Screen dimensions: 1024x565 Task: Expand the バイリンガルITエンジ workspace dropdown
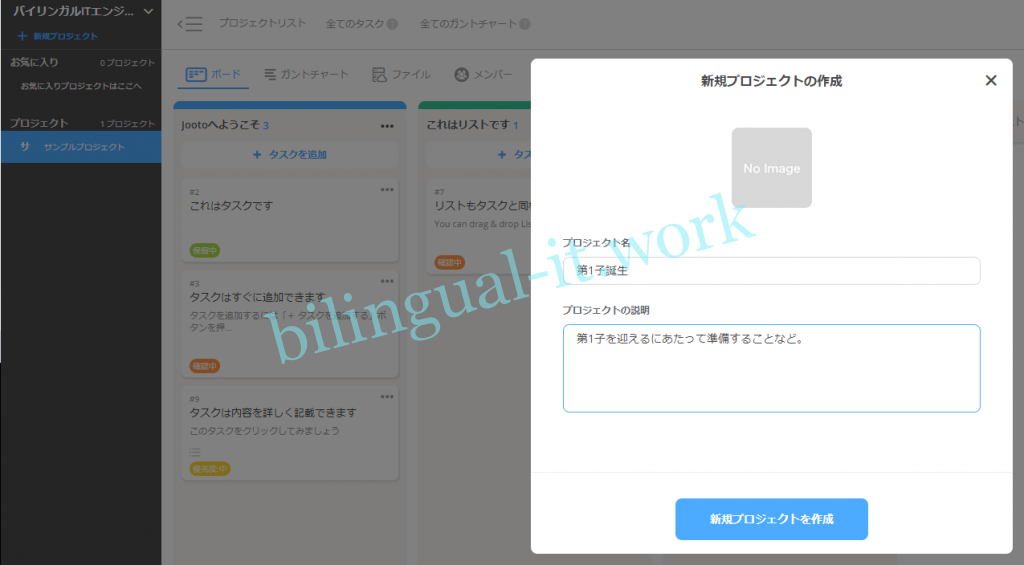point(149,11)
